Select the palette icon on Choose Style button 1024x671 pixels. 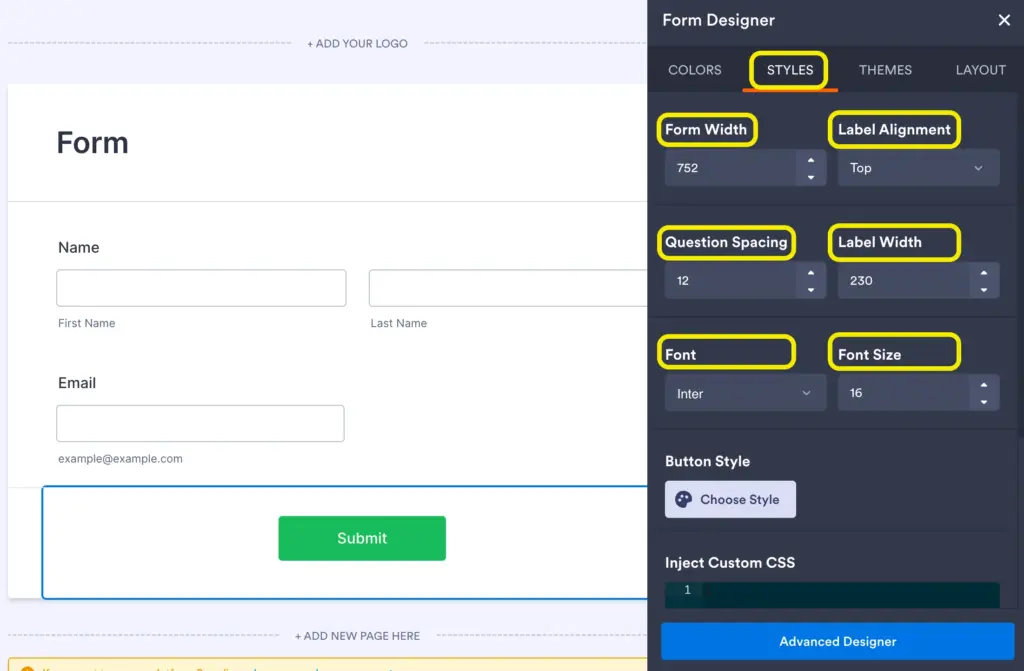pyautogui.click(x=683, y=499)
